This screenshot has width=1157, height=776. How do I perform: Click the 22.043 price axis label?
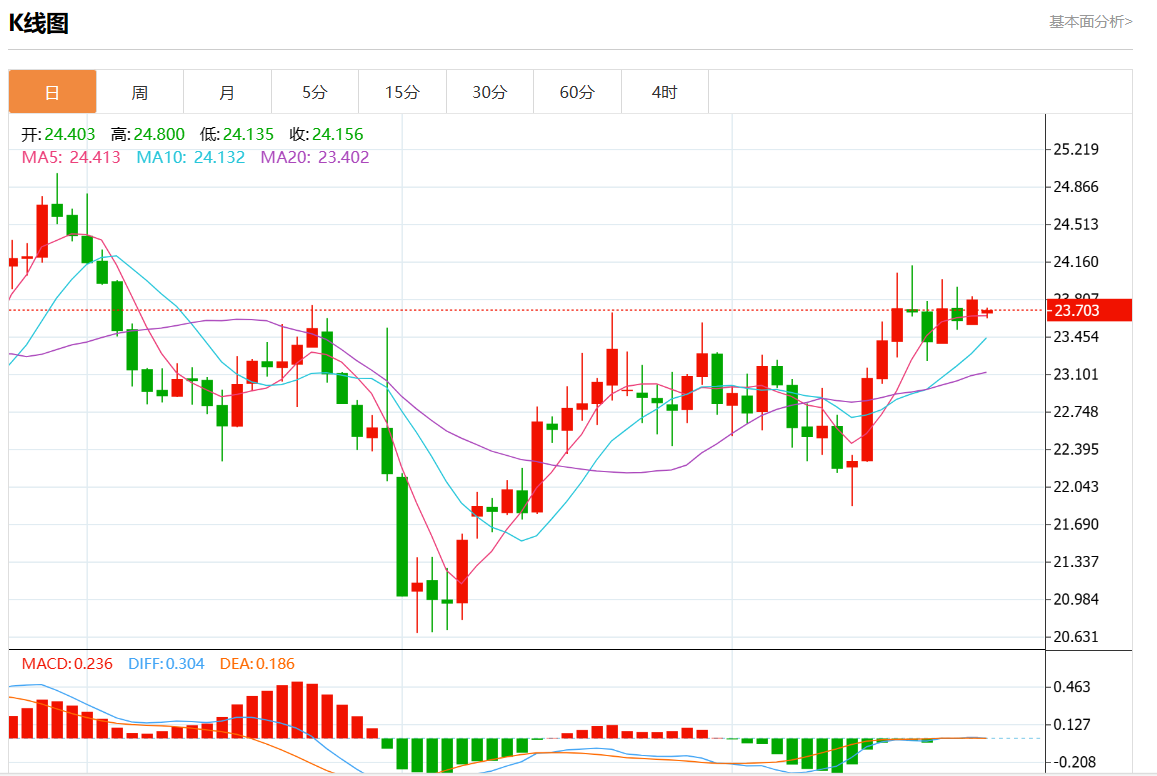pyautogui.click(x=1076, y=487)
